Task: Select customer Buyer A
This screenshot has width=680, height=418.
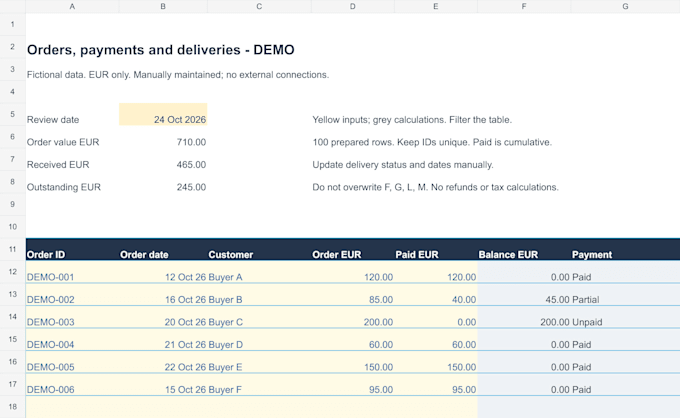Action: (x=226, y=277)
